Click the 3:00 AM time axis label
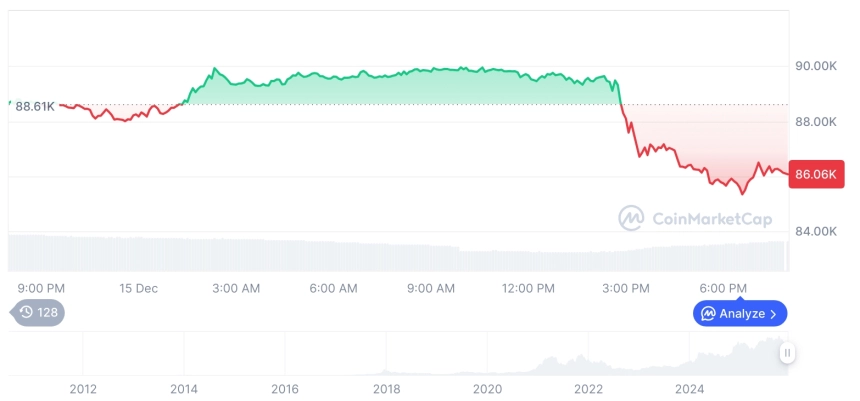The width and height of the screenshot is (860, 401). tap(236, 288)
